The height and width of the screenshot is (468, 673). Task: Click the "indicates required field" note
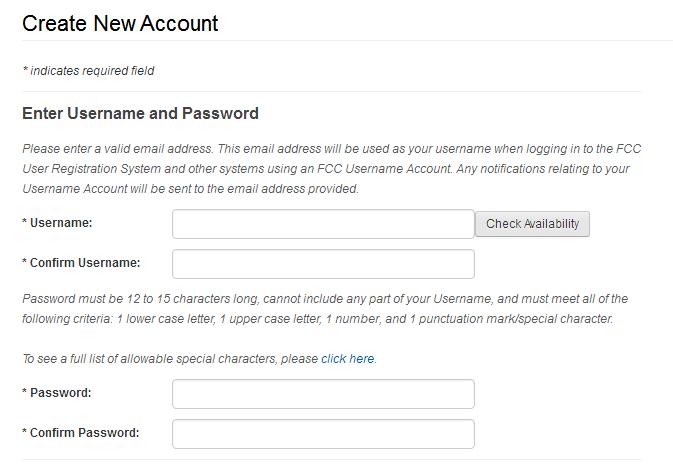[92, 71]
